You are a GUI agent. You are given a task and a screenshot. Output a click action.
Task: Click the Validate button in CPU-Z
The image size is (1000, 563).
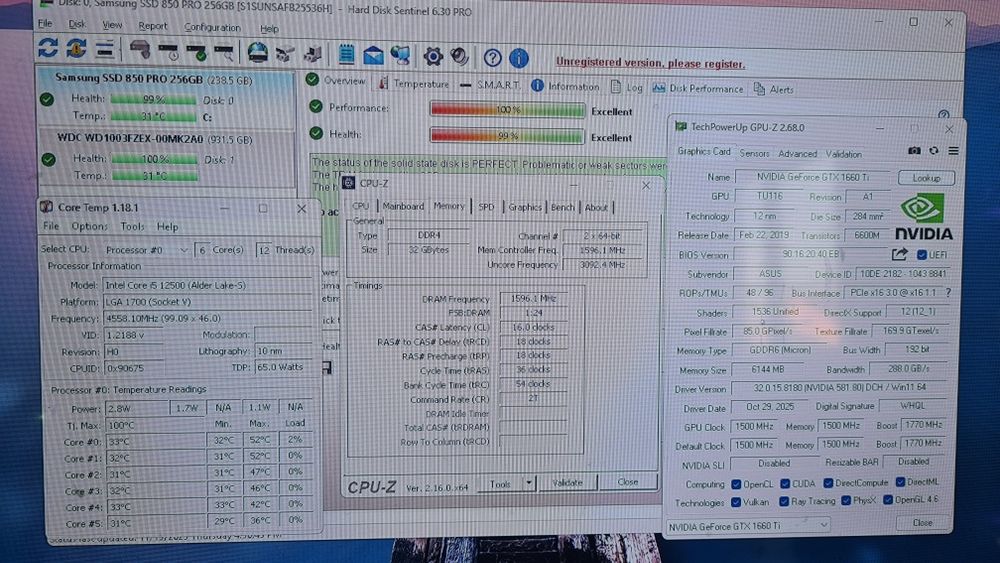(568, 483)
